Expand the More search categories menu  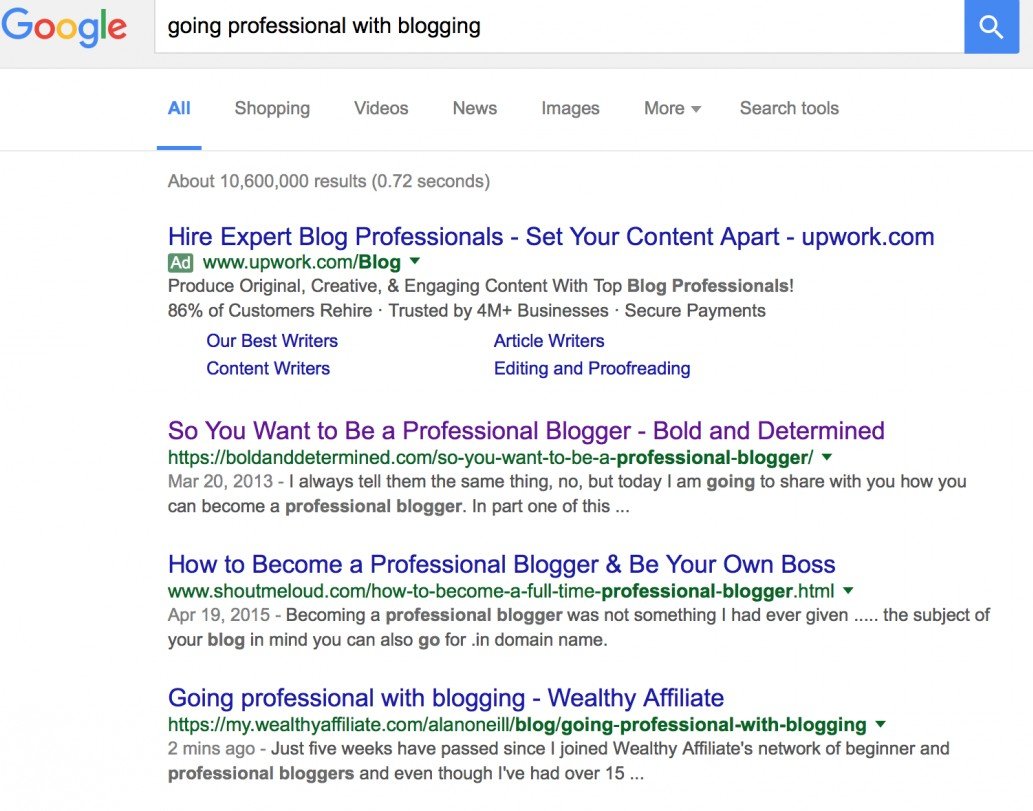click(x=672, y=108)
